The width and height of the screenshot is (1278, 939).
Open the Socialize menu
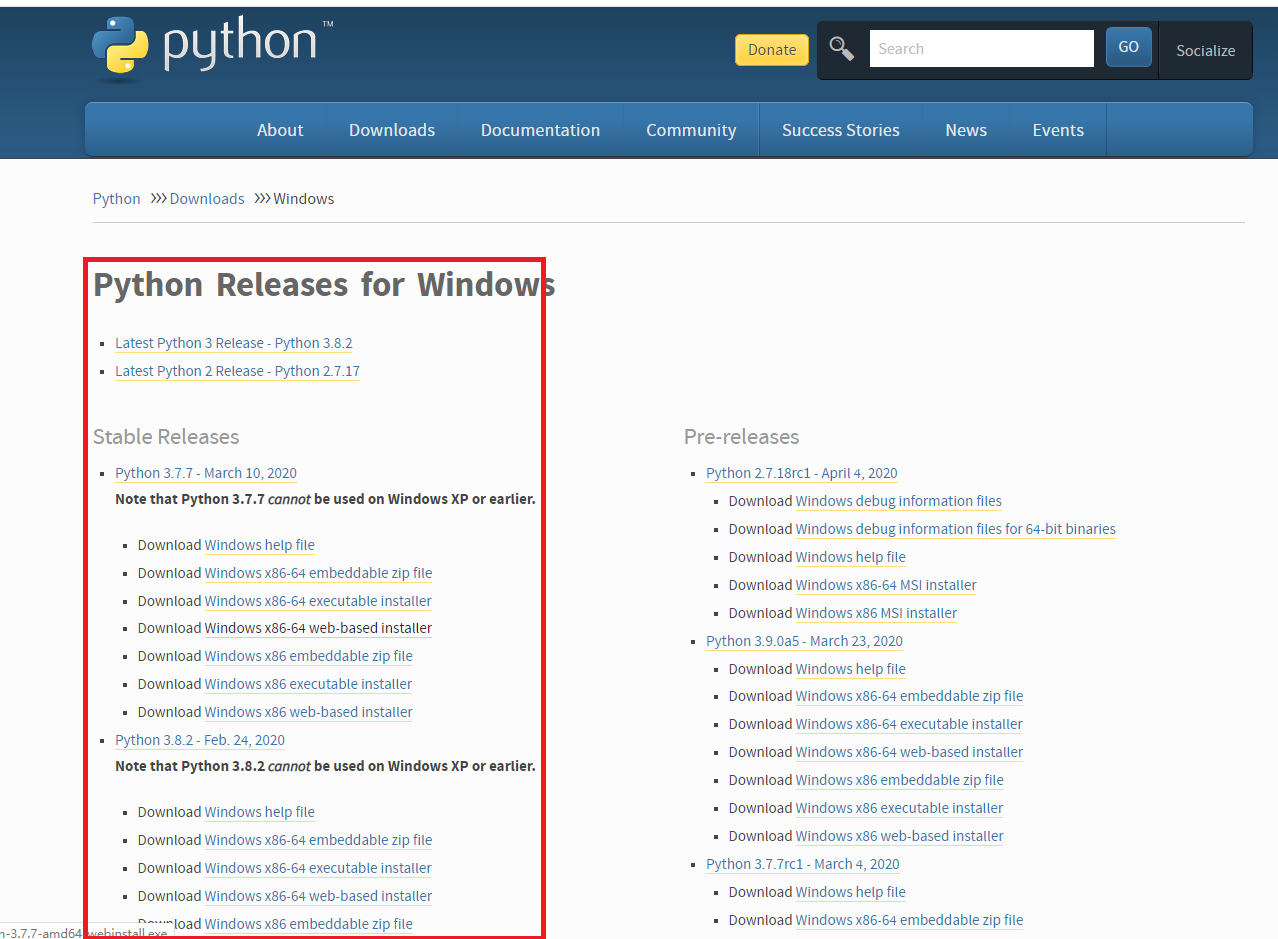tap(1205, 50)
